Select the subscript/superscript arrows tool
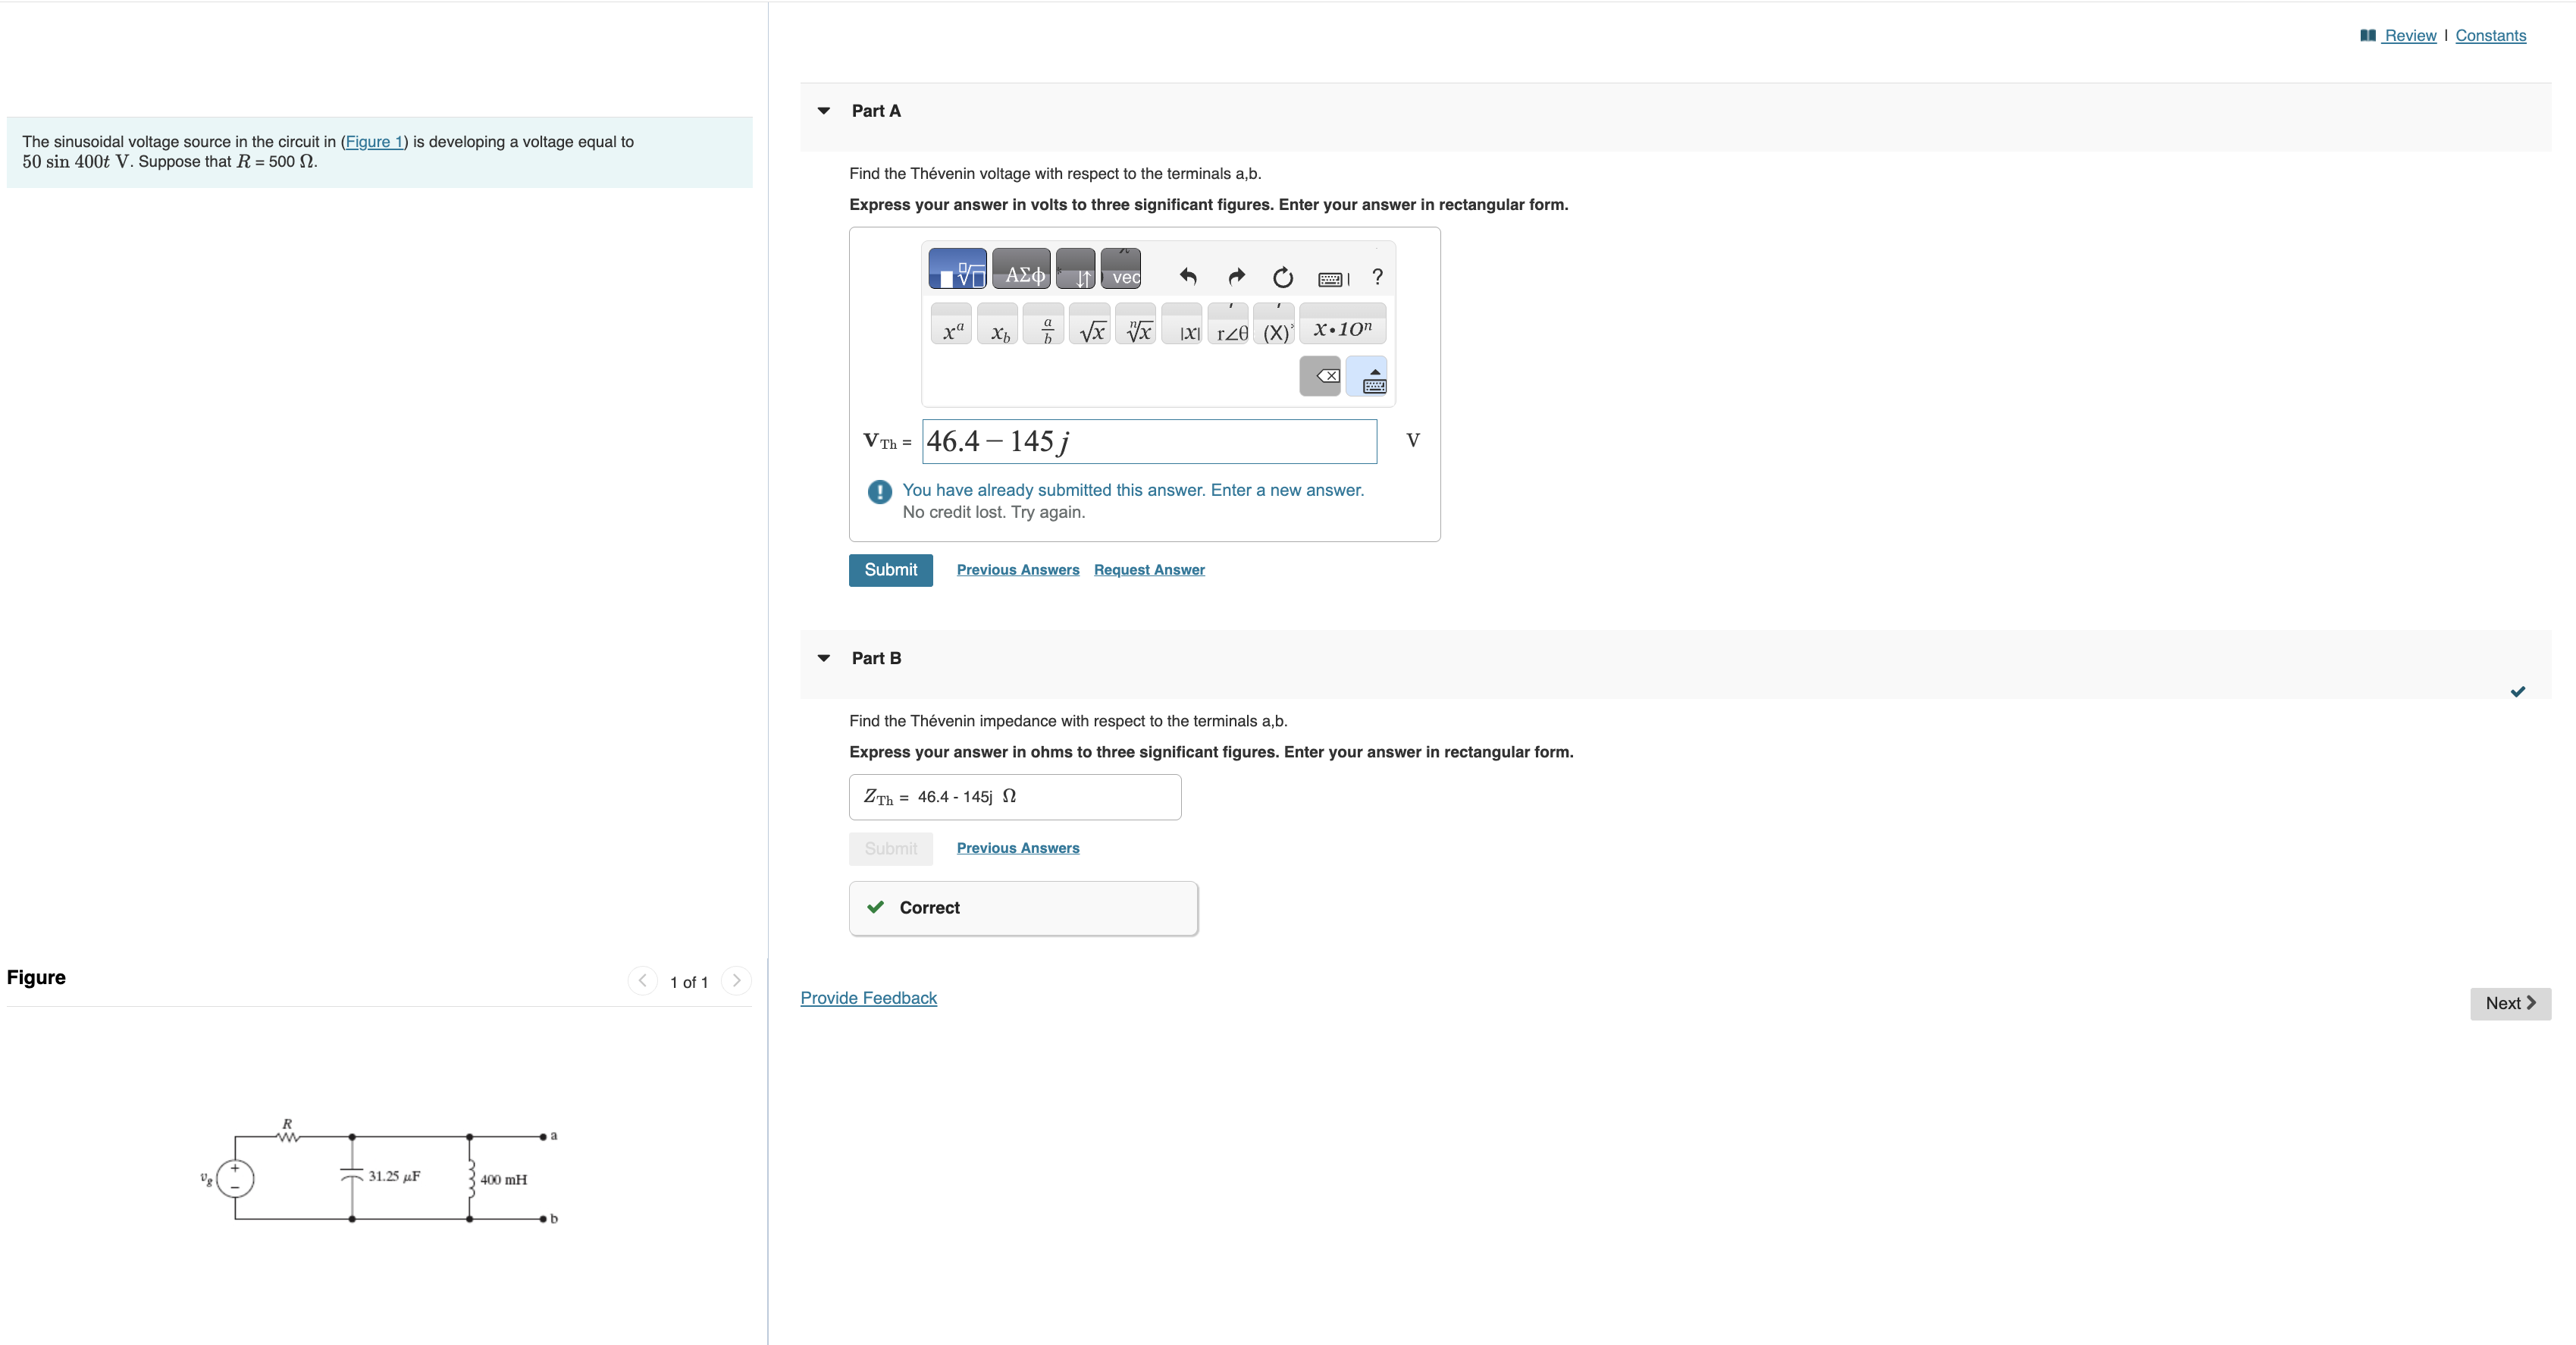 point(1076,269)
